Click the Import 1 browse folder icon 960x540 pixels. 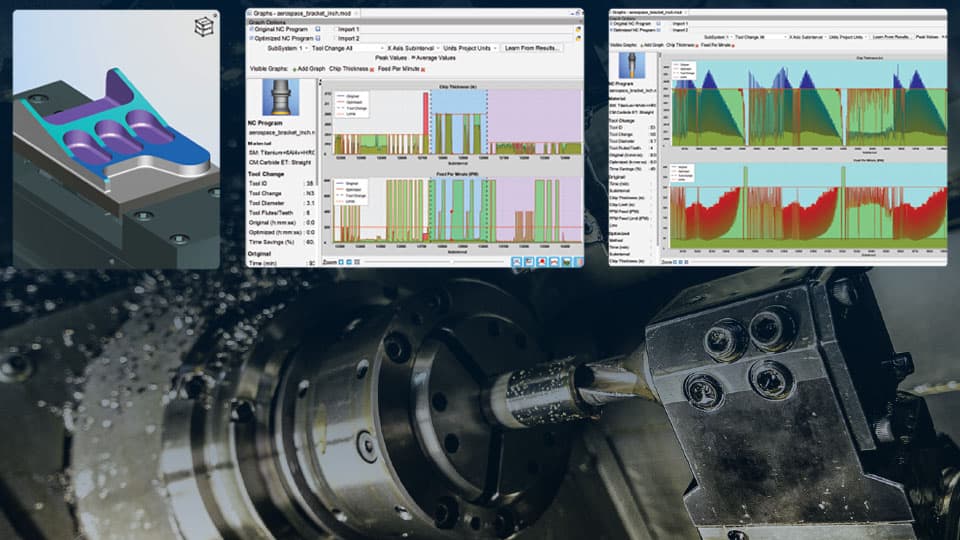[579, 29]
